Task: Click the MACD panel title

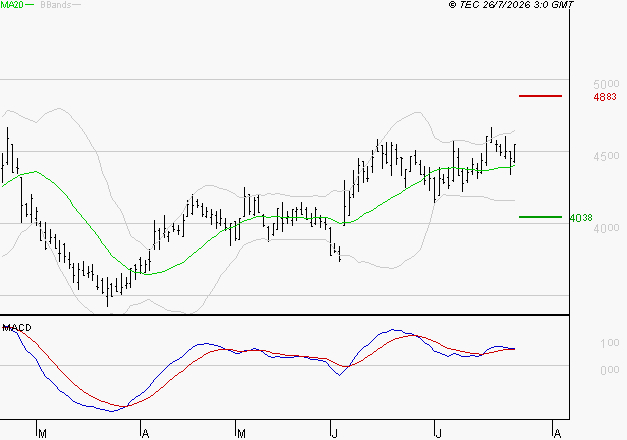Action: (x=17, y=328)
